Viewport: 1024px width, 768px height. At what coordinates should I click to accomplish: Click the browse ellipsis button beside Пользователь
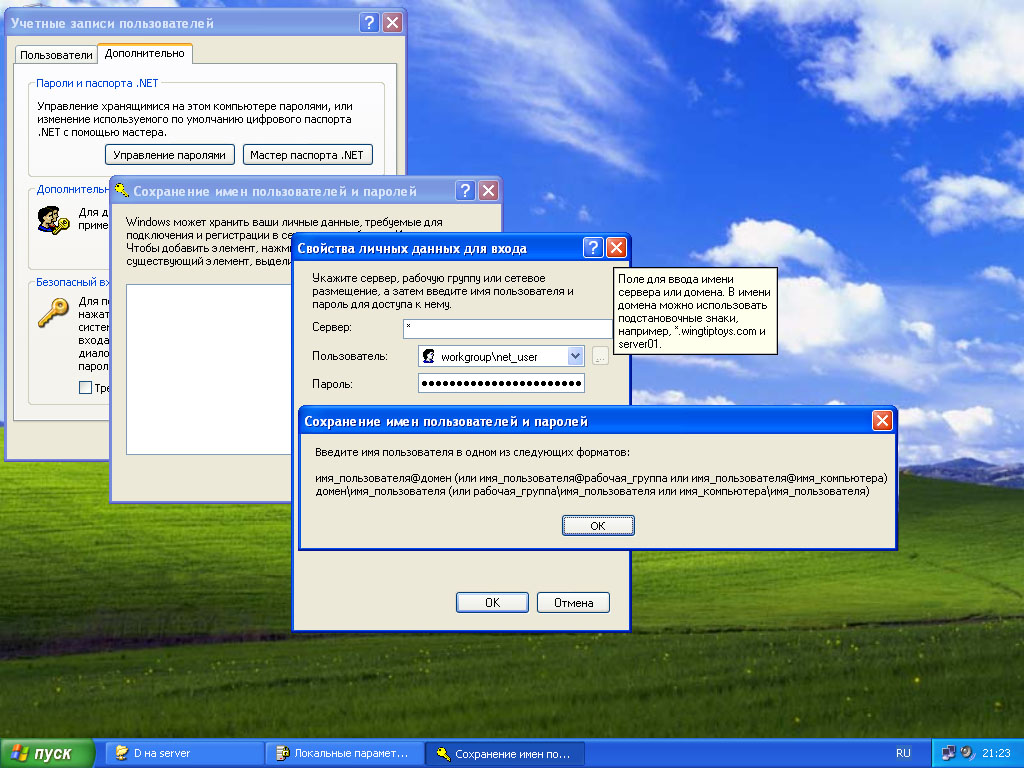600,357
